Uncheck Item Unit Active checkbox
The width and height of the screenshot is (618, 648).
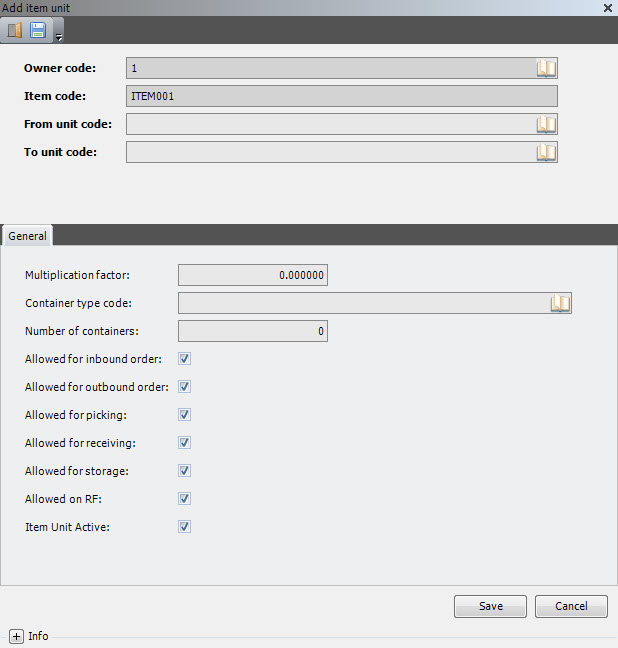[x=184, y=527]
